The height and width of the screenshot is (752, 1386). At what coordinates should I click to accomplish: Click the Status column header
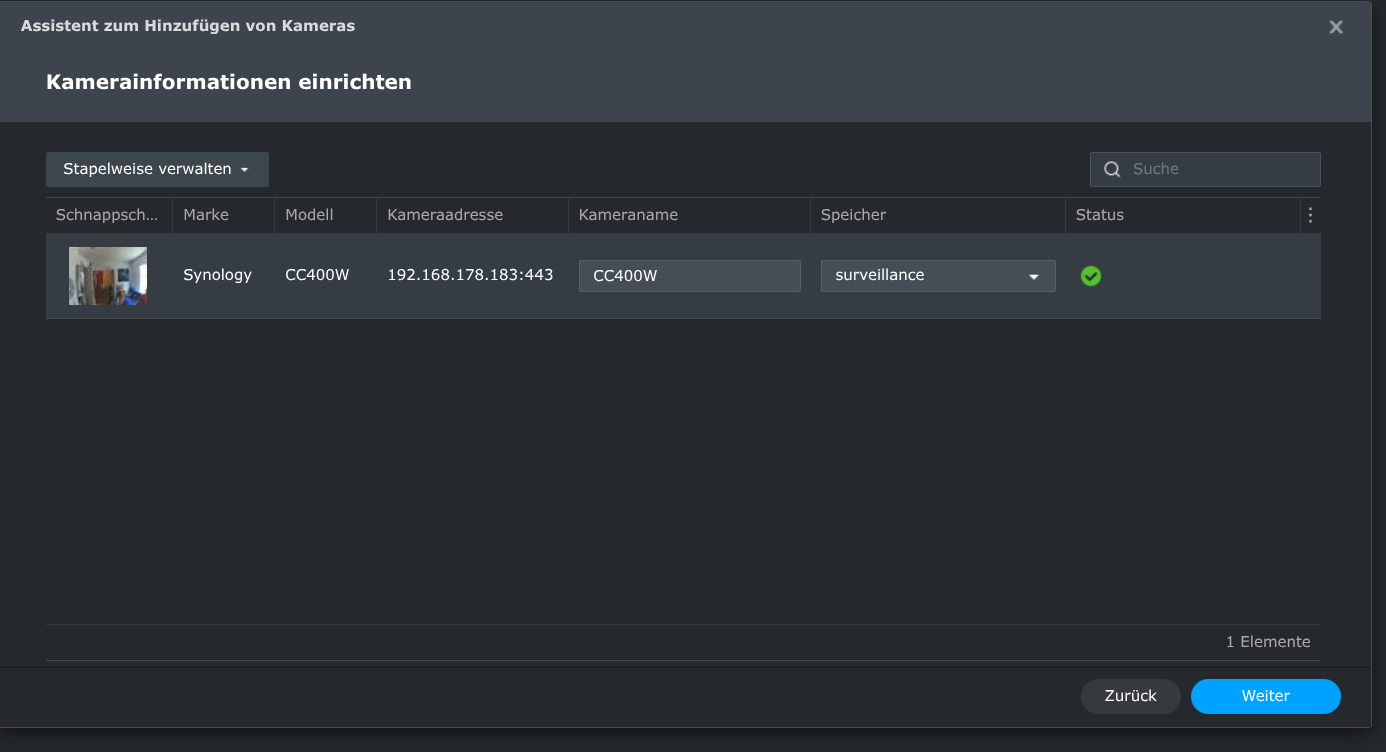coord(1100,215)
